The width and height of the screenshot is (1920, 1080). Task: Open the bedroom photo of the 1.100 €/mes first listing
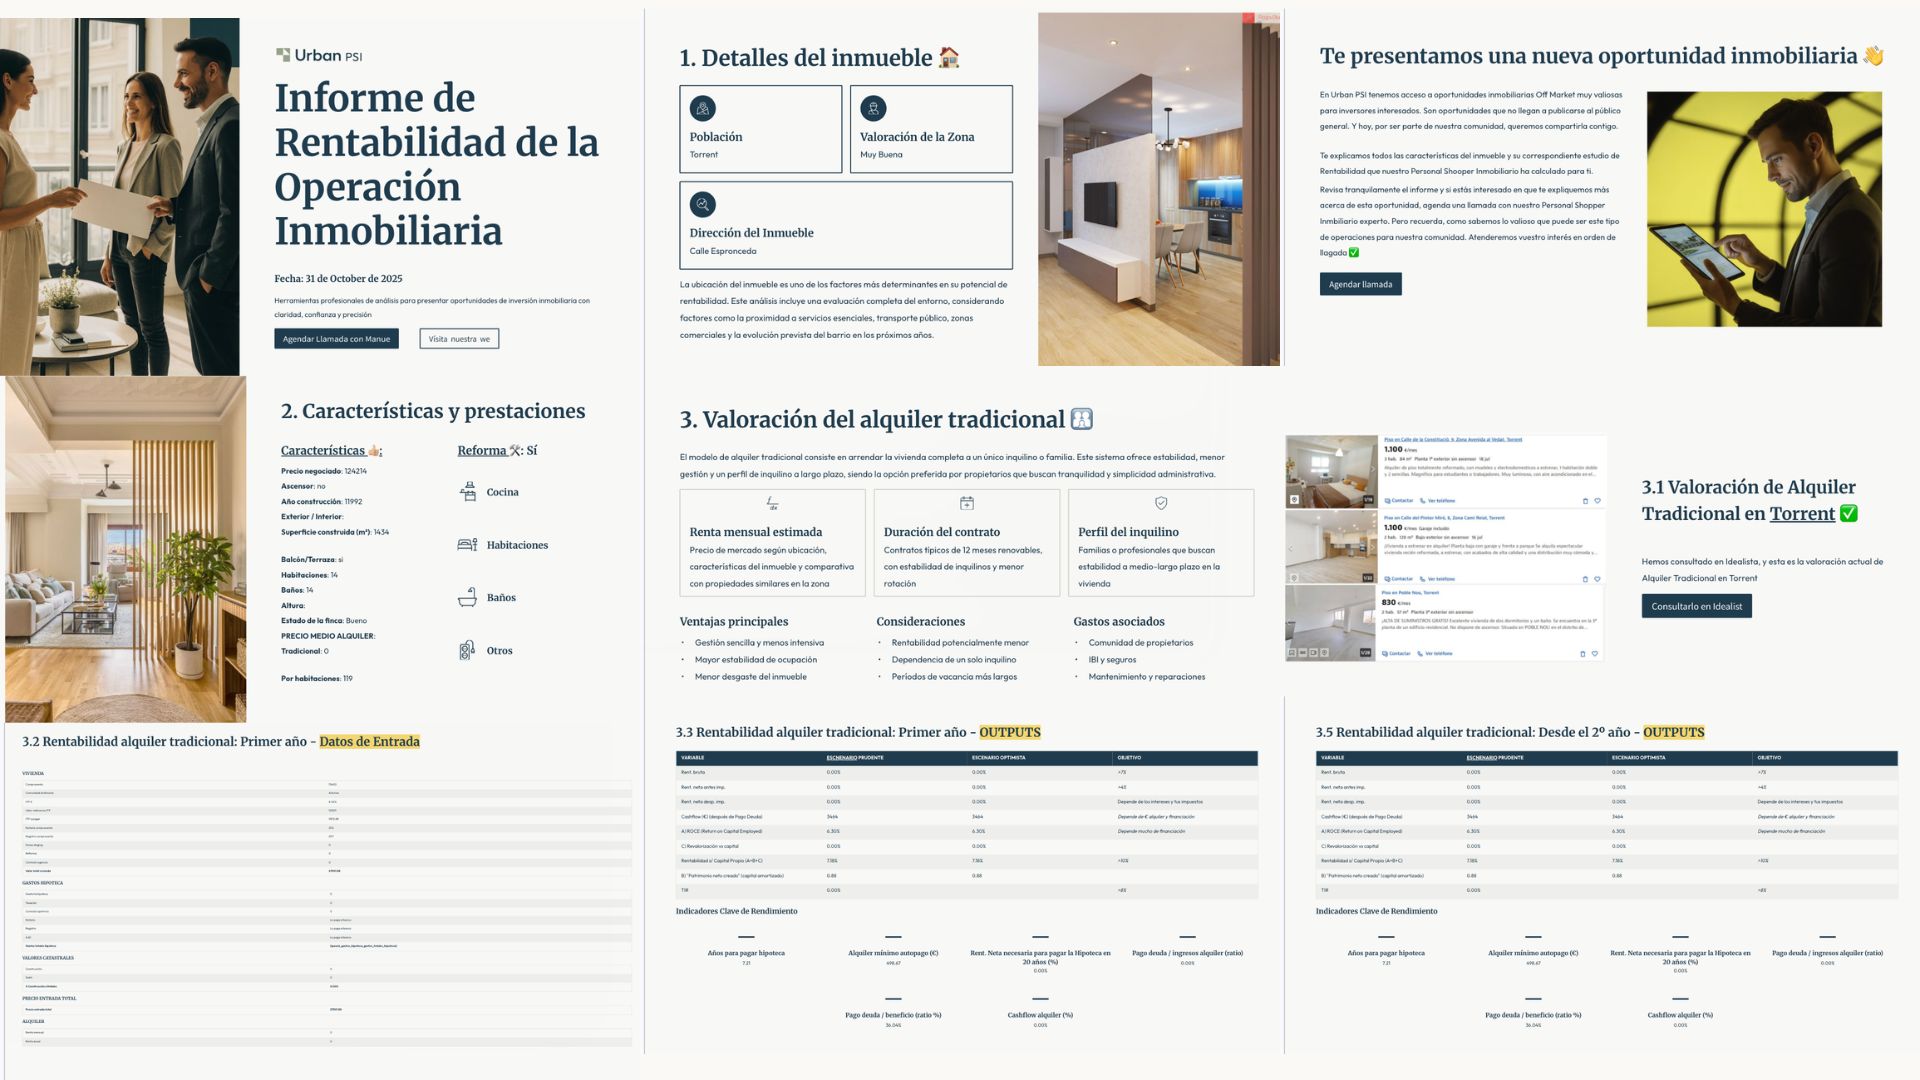coord(1331,472)
